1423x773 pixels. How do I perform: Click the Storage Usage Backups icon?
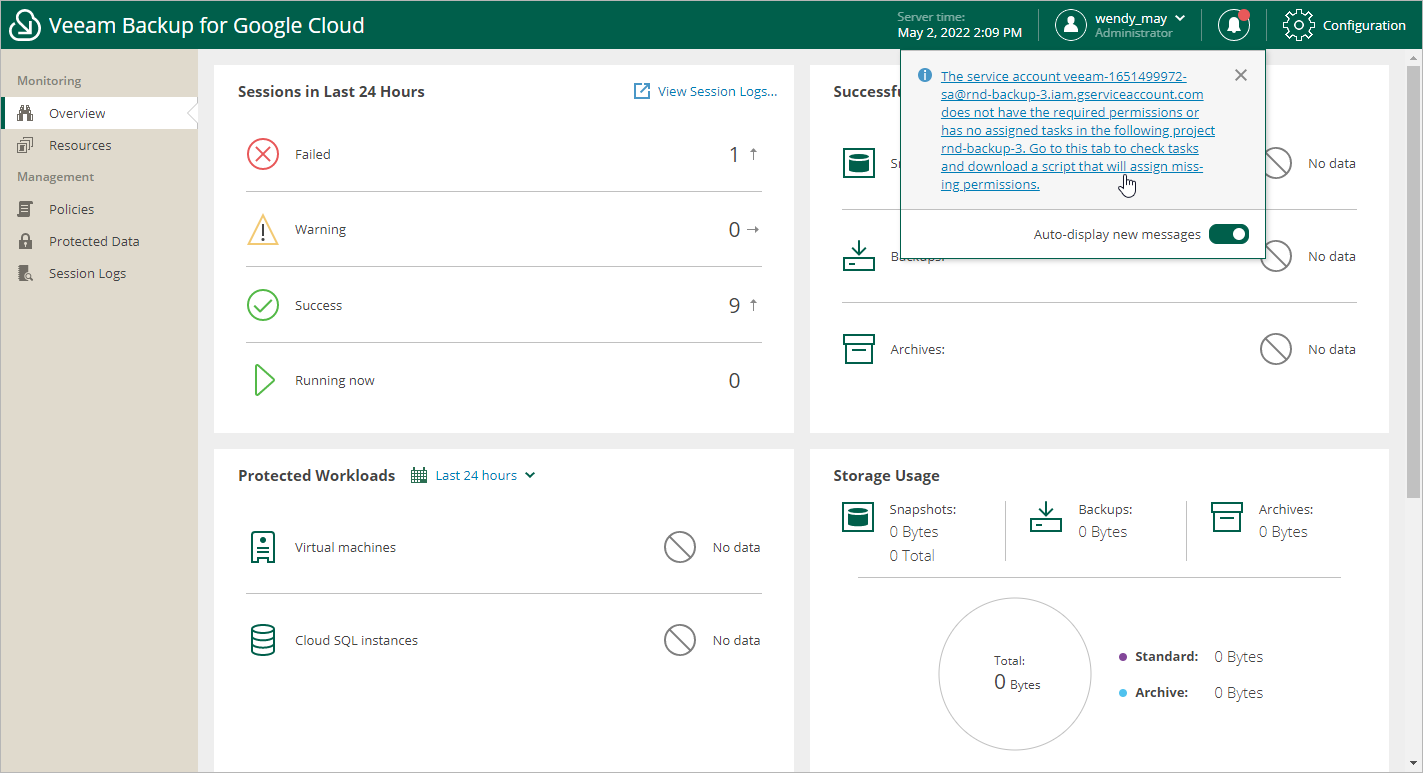point(1046,516)
